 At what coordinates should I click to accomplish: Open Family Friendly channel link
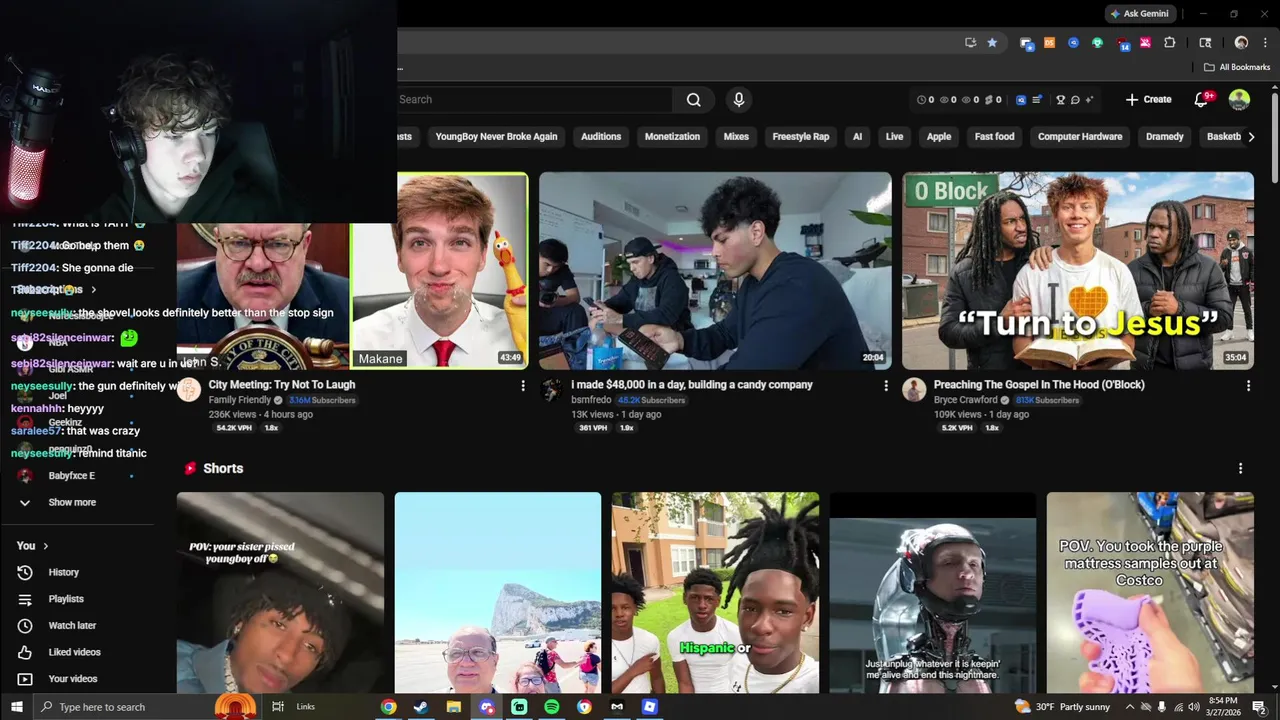pyautogui.click(x=240, y=400)
